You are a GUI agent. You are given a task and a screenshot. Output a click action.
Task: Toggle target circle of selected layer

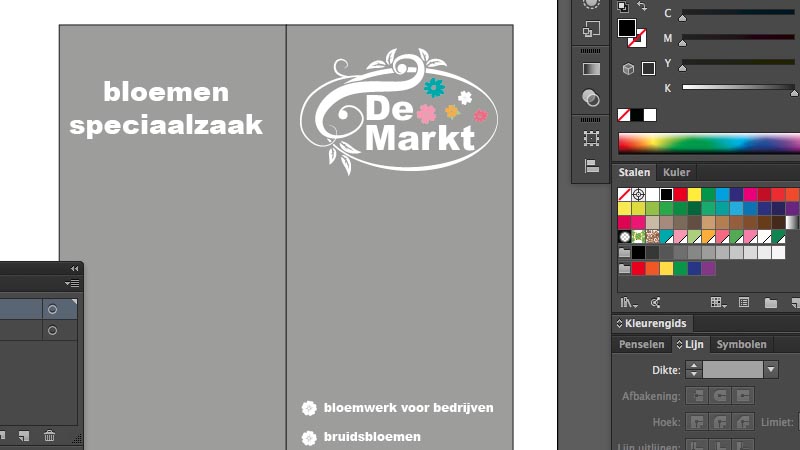52,310
